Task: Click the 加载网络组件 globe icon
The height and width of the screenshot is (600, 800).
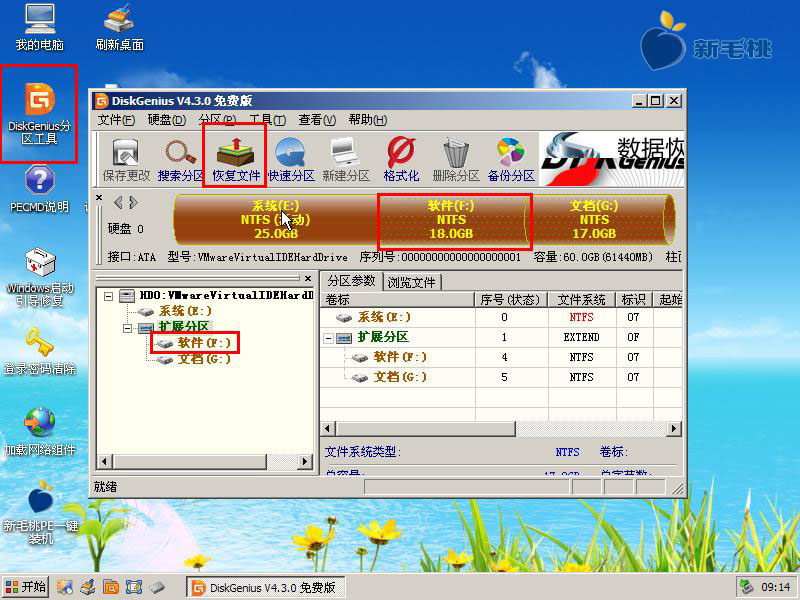Action: tap(40, 432)
